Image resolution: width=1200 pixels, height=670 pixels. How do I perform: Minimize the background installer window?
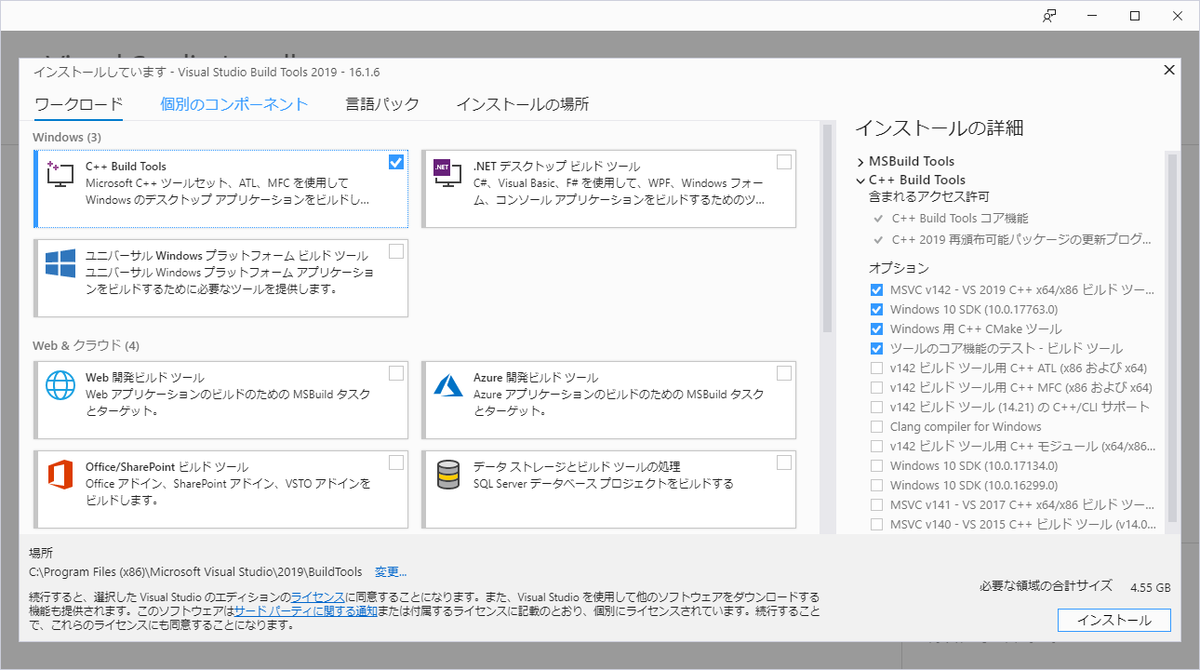click(x=1092, y=15)
